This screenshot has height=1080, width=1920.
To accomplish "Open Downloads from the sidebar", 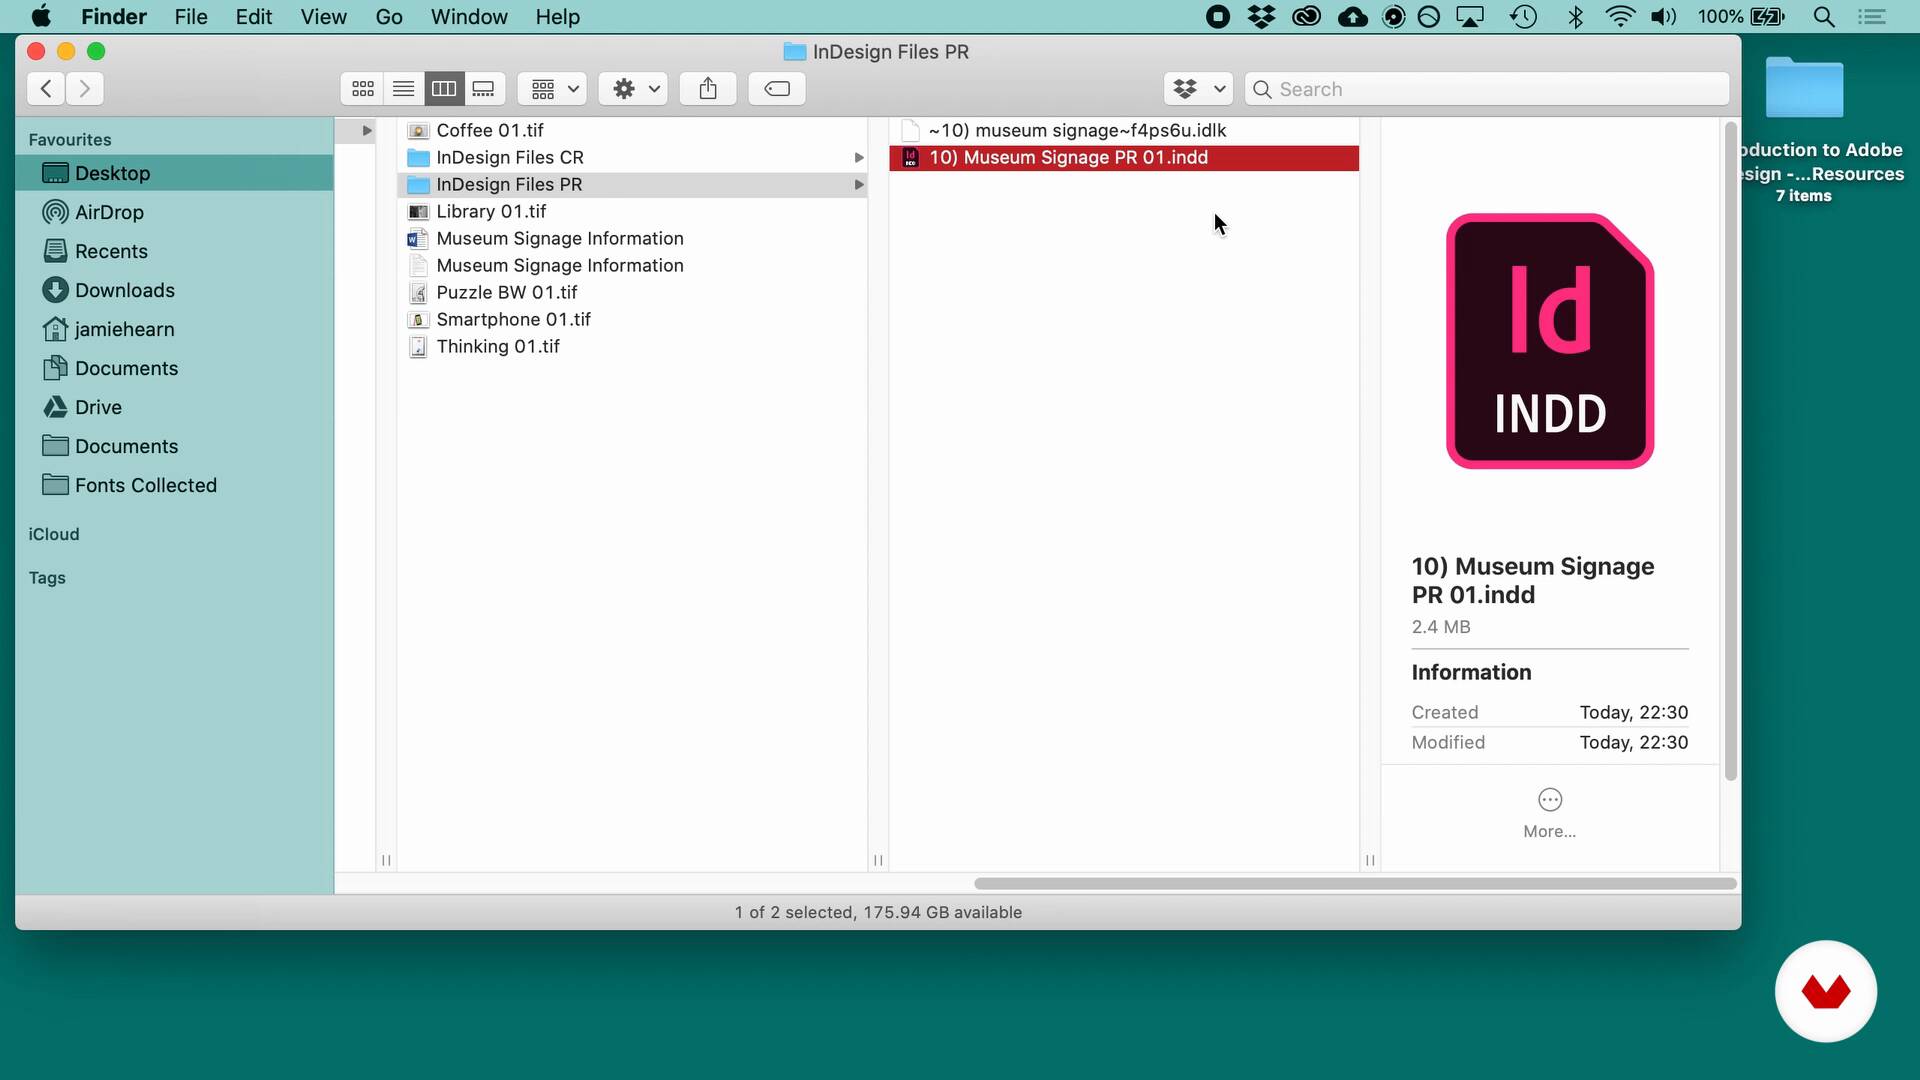I will [174, 290].
